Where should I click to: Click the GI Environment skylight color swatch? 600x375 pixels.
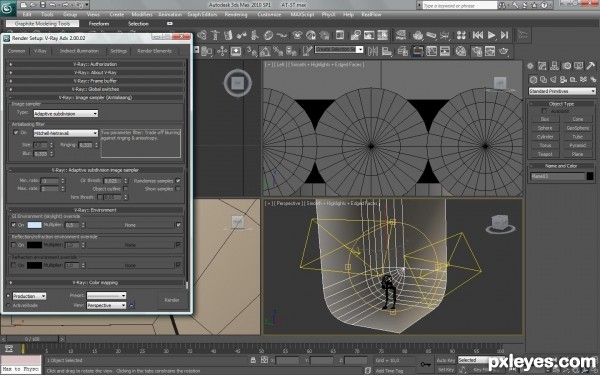tap(34, 225)
